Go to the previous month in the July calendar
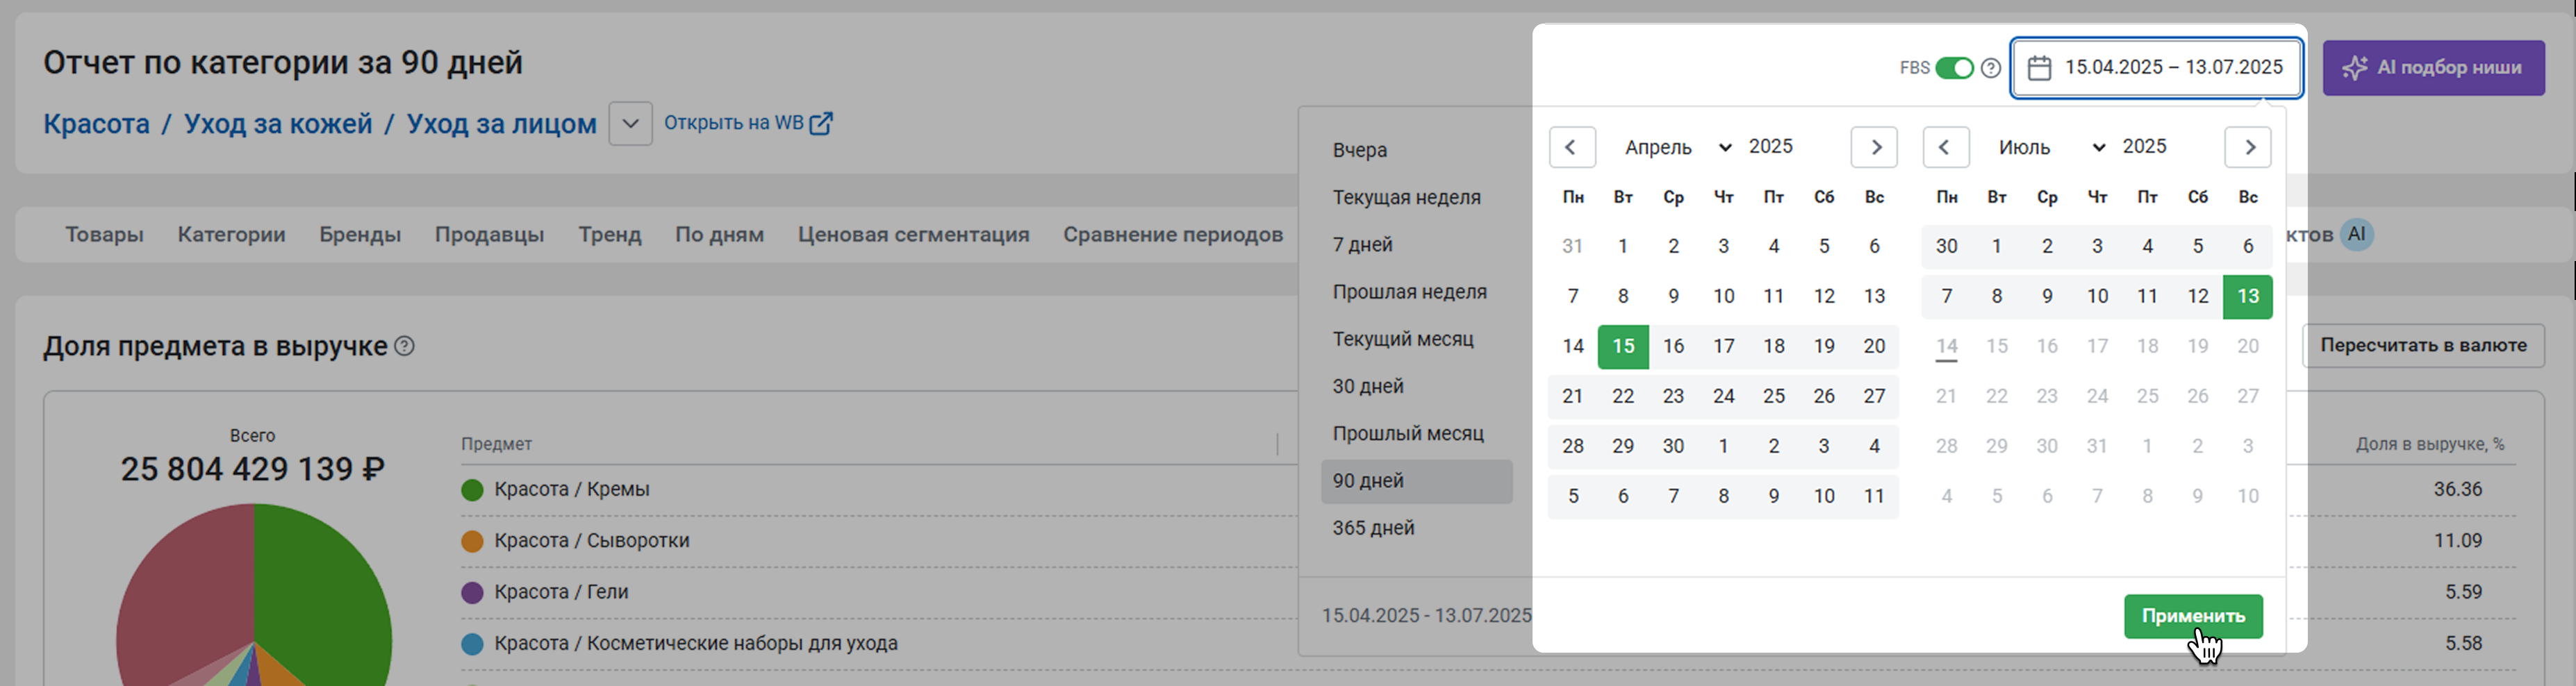 1946,147
